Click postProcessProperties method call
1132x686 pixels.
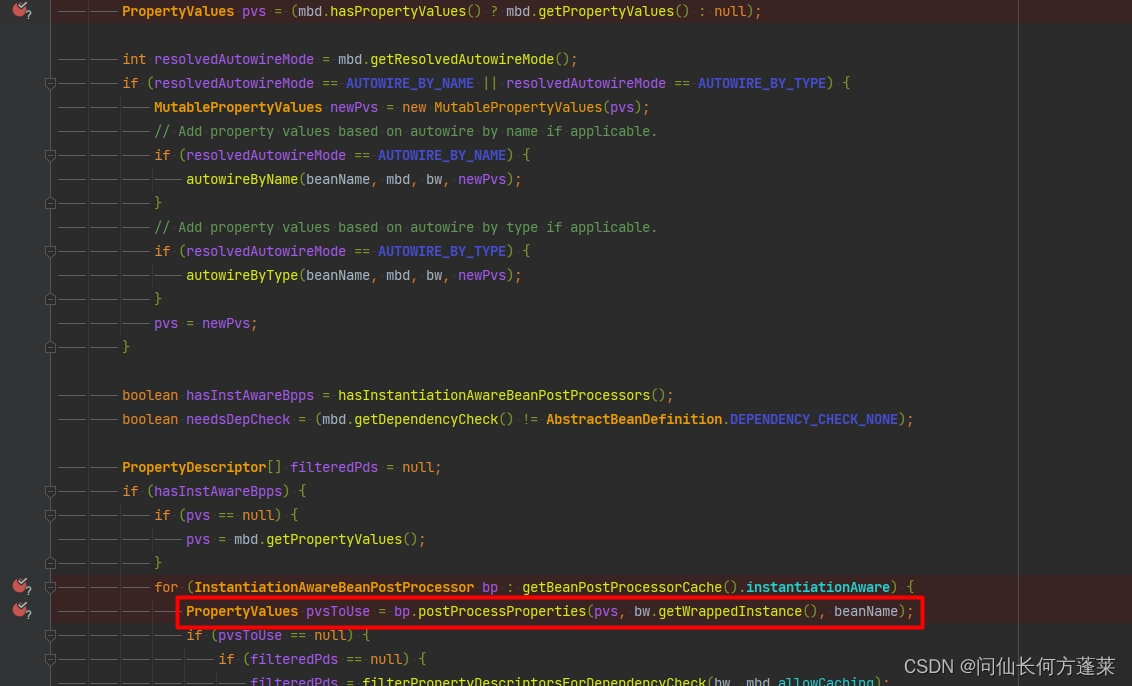click(502, 612)
